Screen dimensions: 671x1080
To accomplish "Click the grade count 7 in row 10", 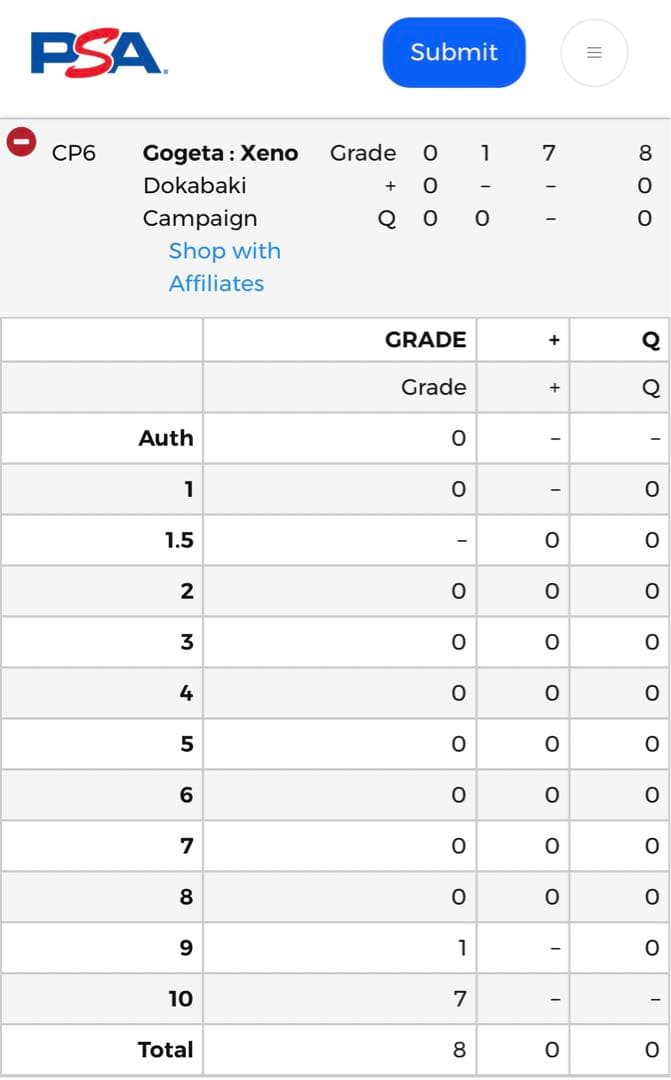I will [x=460, y=998].
